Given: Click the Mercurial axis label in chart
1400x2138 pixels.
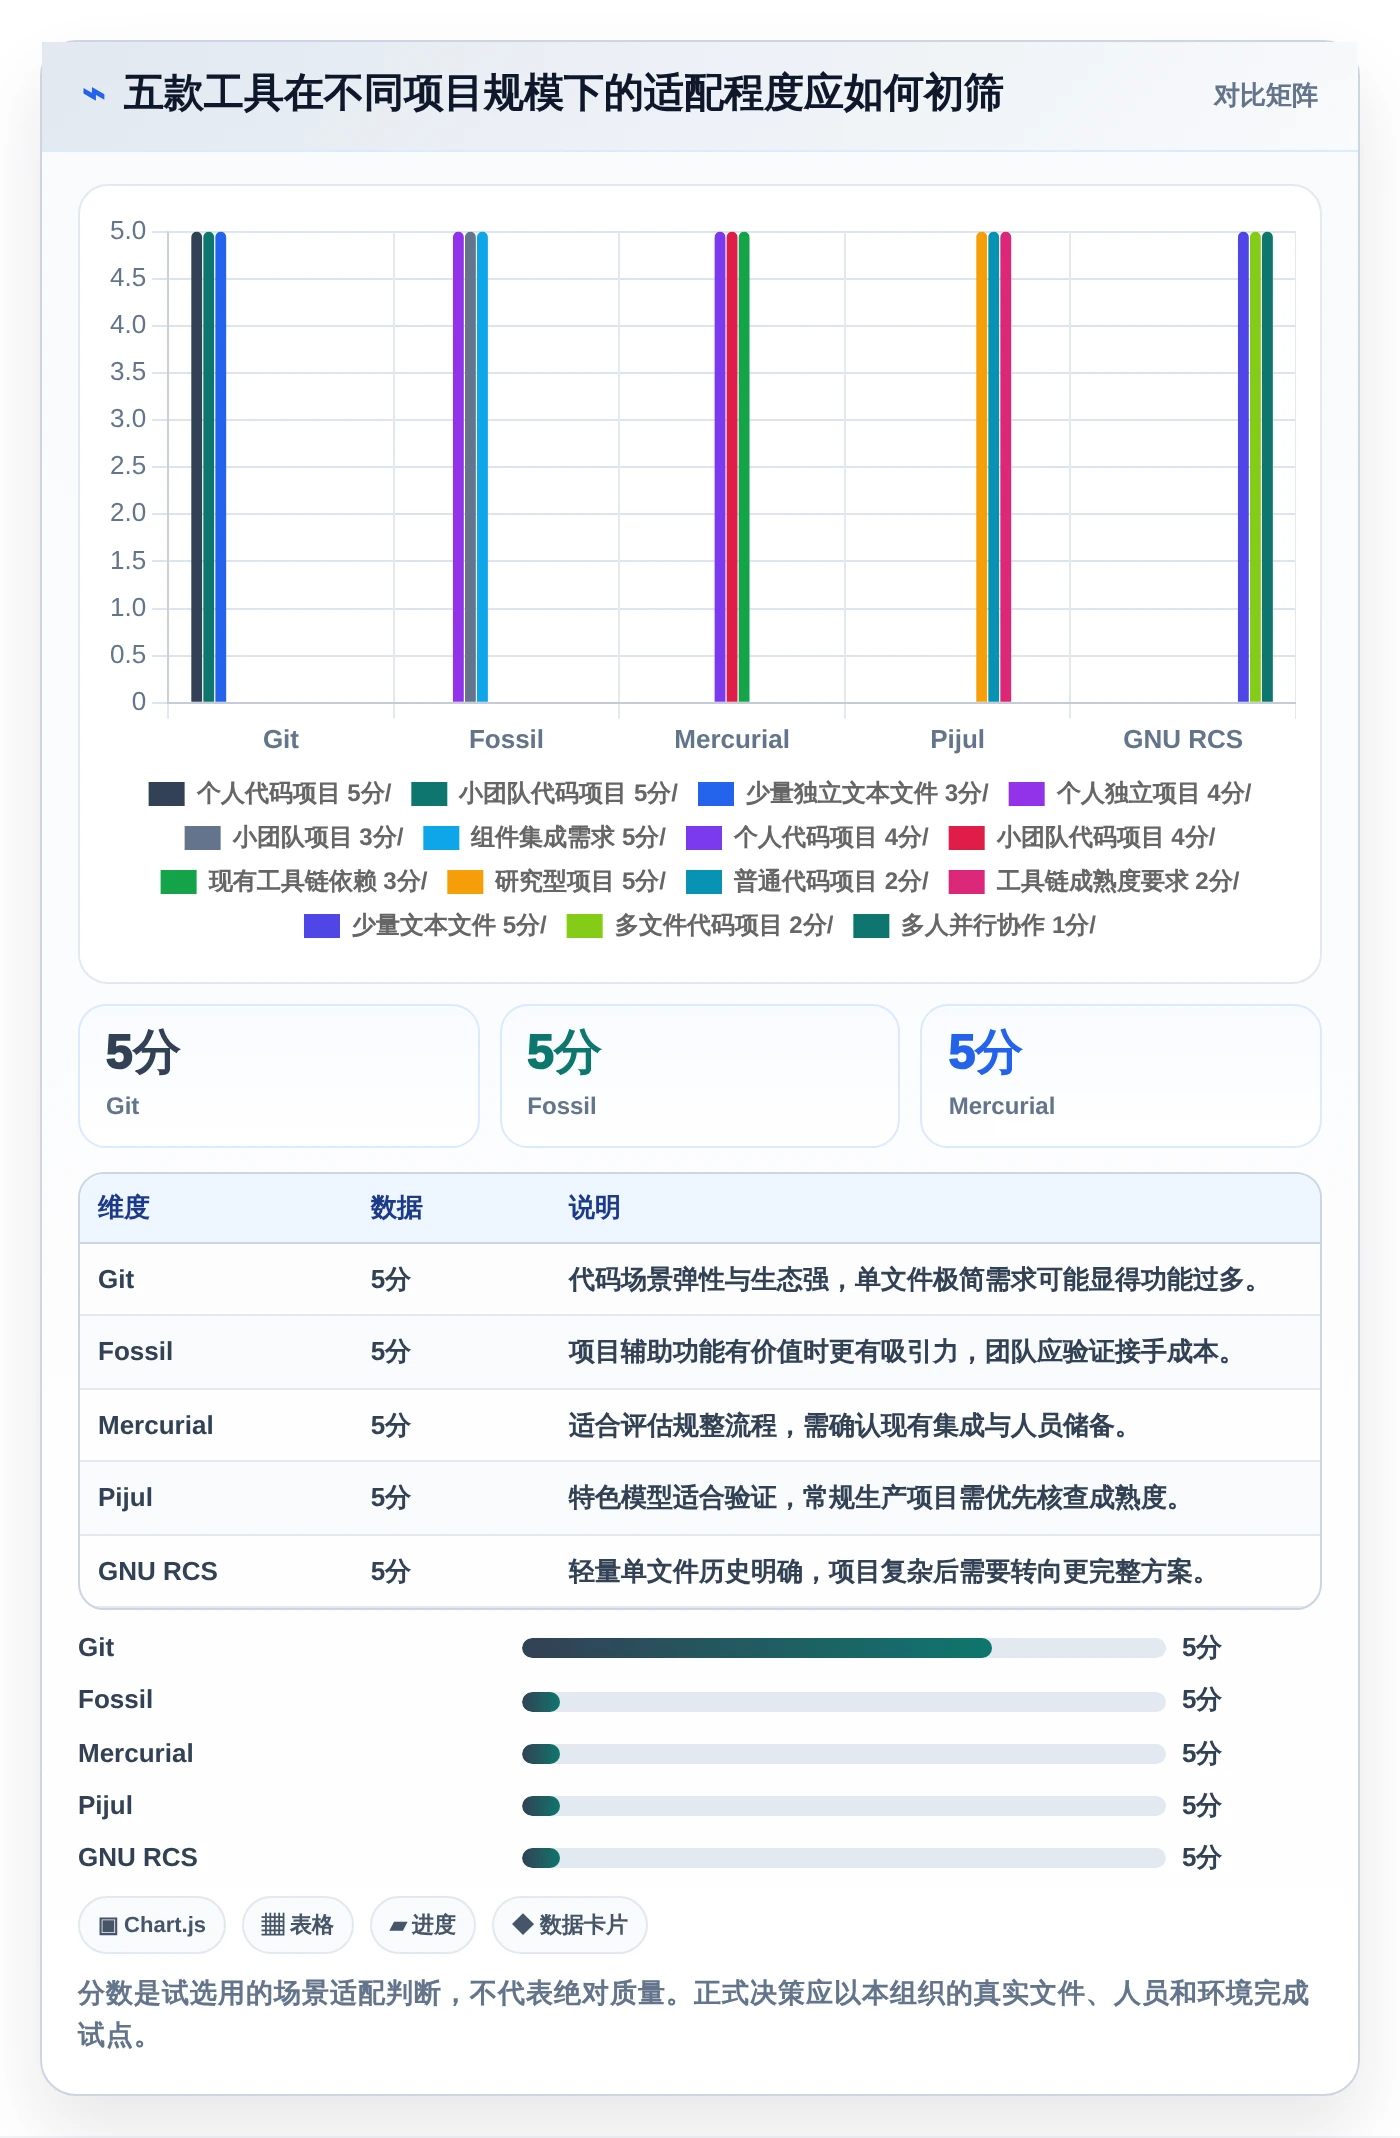Looking at the screenshot, I should [732, 740].
